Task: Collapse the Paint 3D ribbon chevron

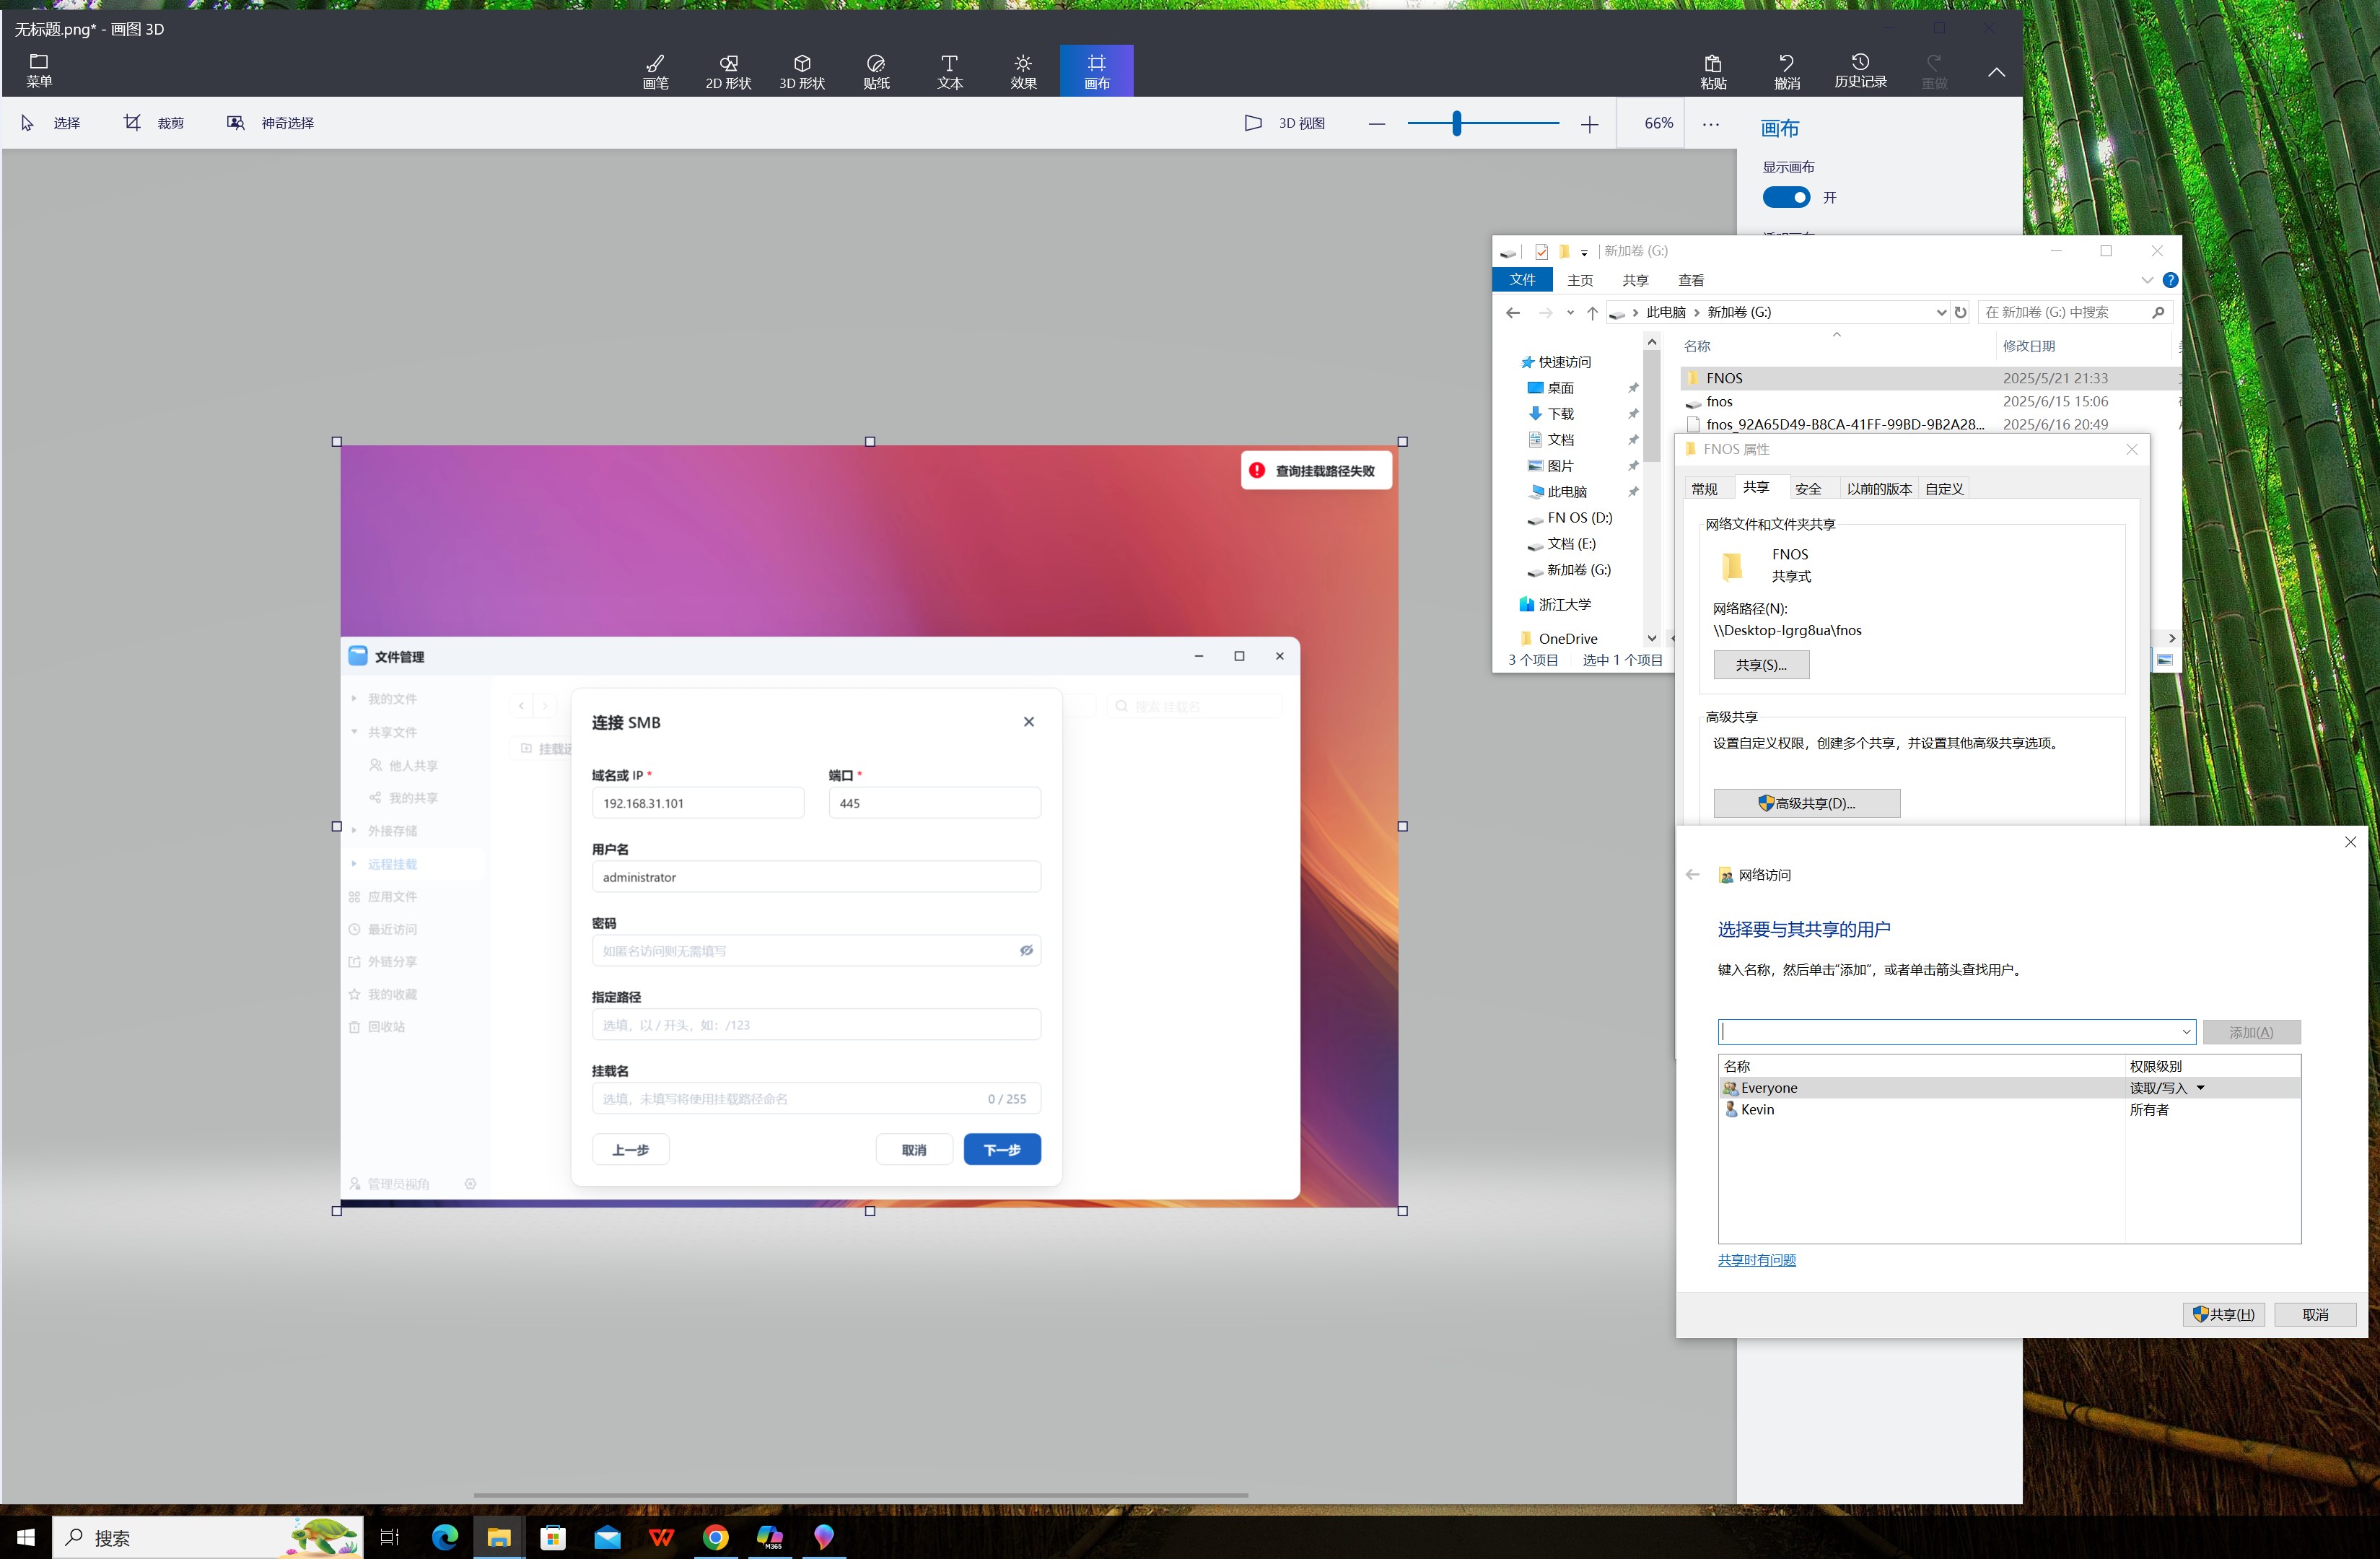Action: [x=1996, y=72]
